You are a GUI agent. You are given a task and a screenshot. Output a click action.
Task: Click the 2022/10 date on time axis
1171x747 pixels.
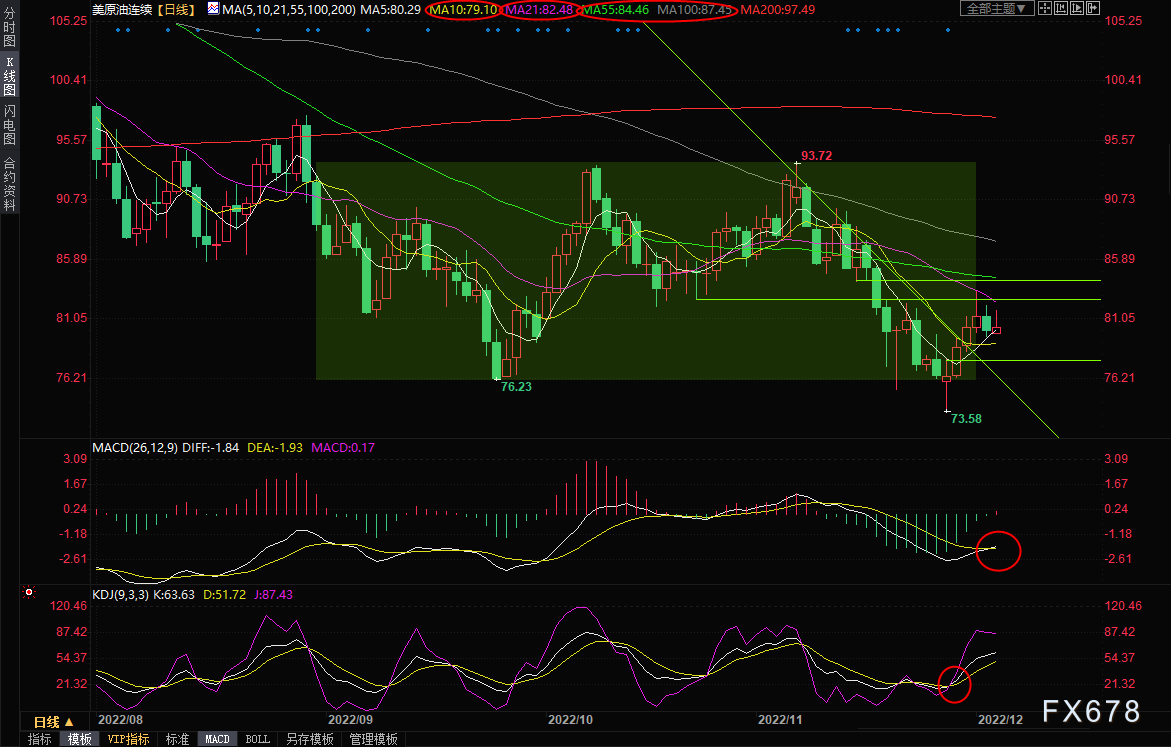(x=571, y=719)
